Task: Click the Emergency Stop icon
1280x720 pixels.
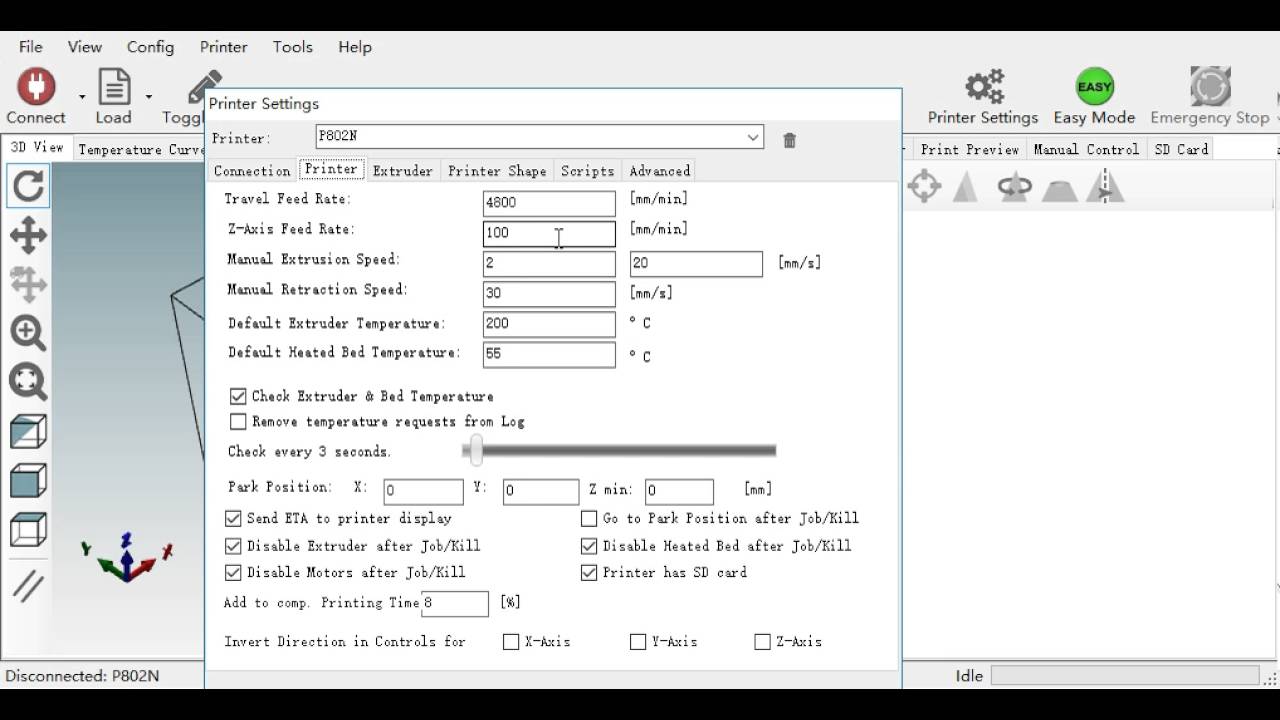Action: point(1210,87)
